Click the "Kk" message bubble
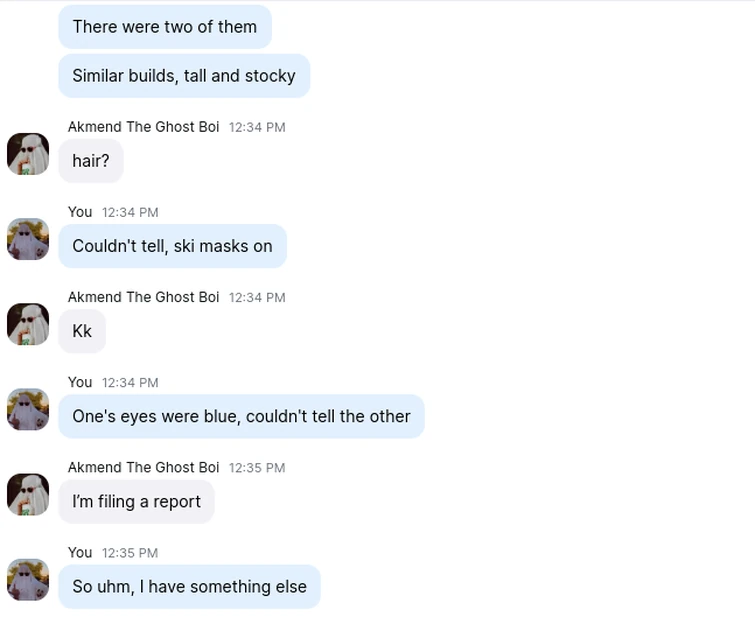 (82, 331)
